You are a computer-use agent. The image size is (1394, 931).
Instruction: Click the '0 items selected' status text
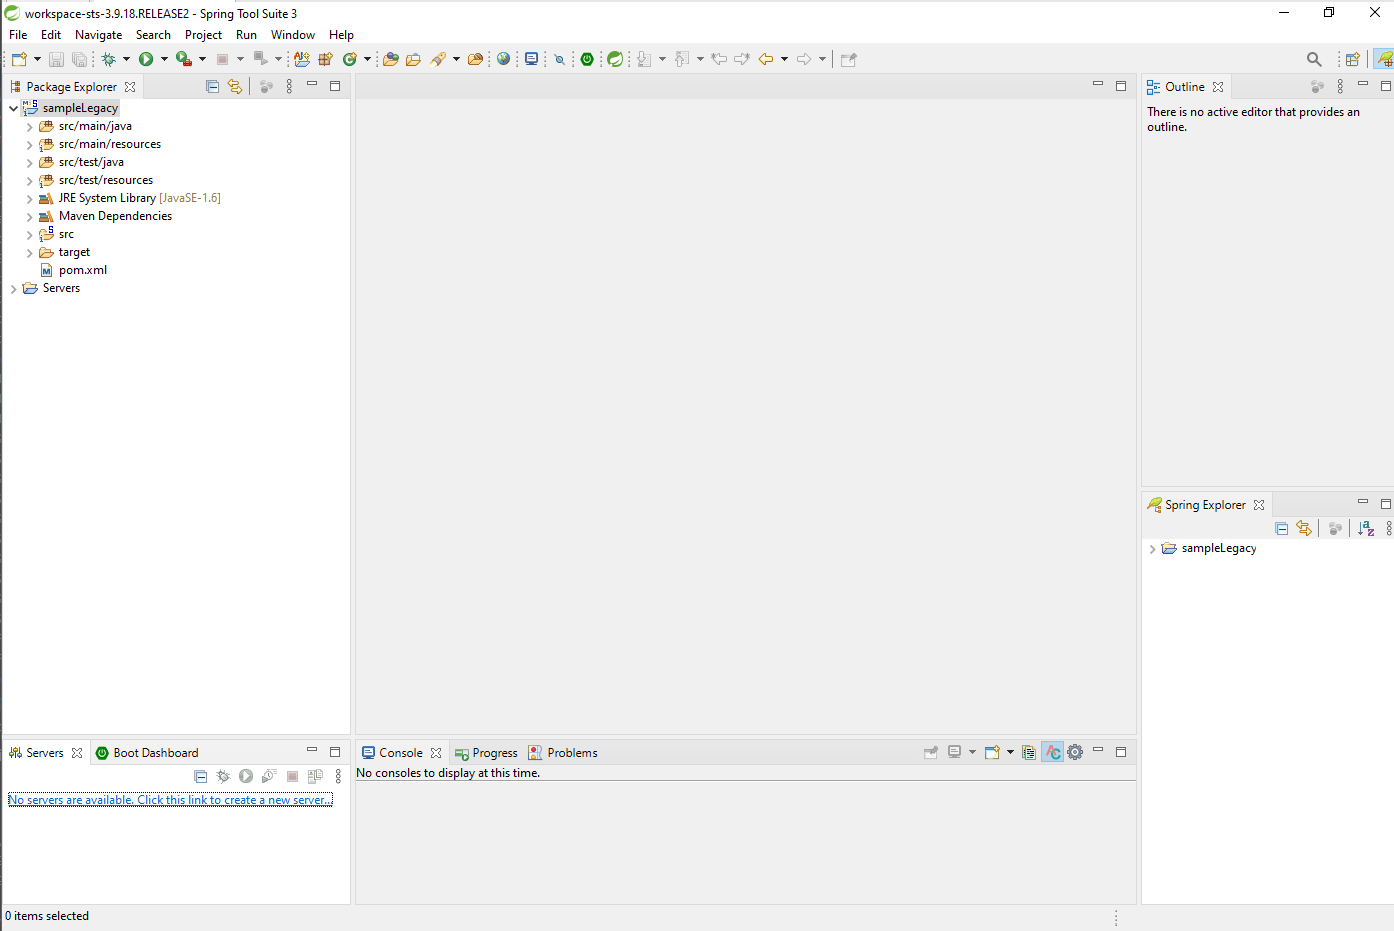pos(47,916)
